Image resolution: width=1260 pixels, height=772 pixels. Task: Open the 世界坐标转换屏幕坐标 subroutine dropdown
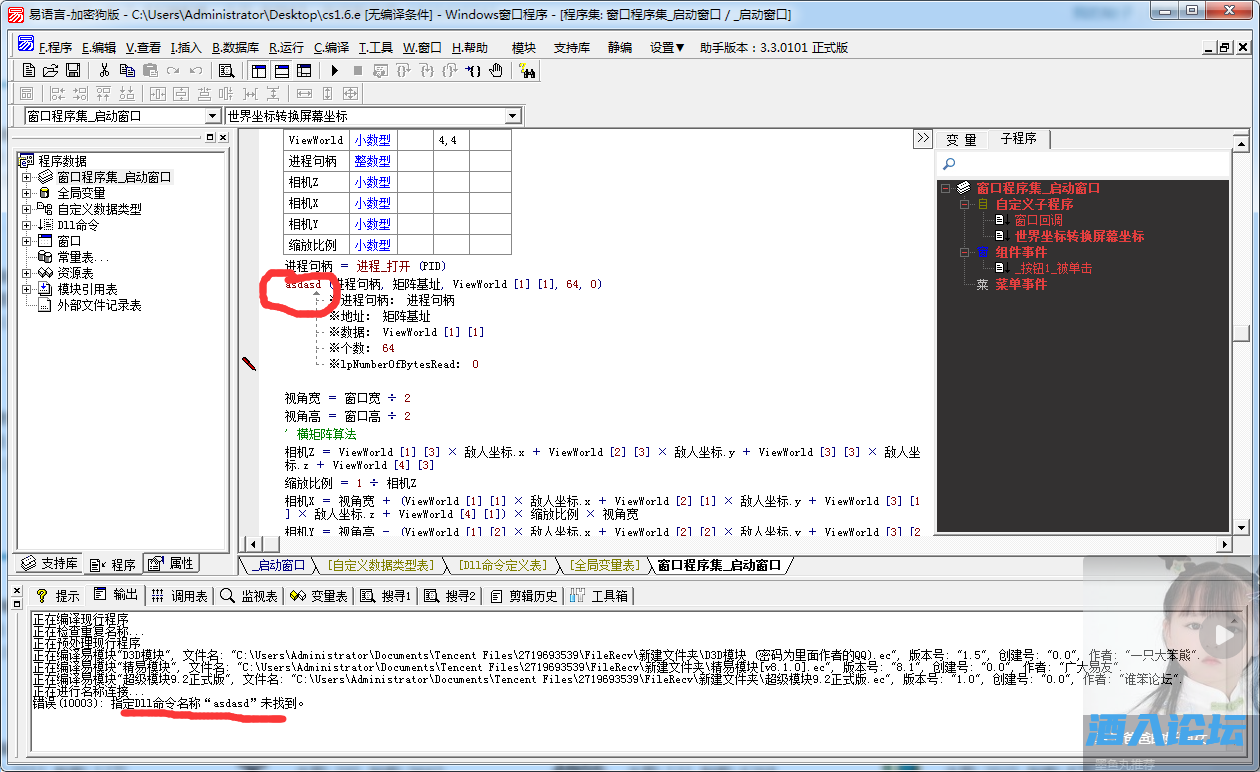[512, 115]
